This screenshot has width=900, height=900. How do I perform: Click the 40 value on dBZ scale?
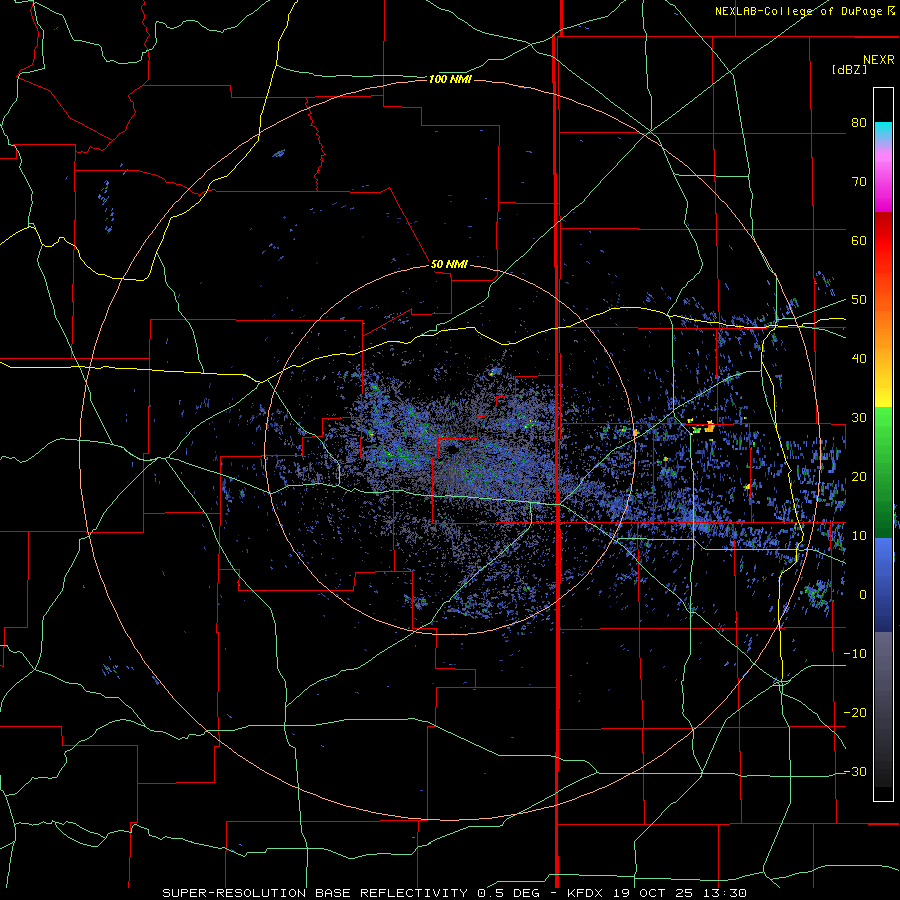(859, 359)
